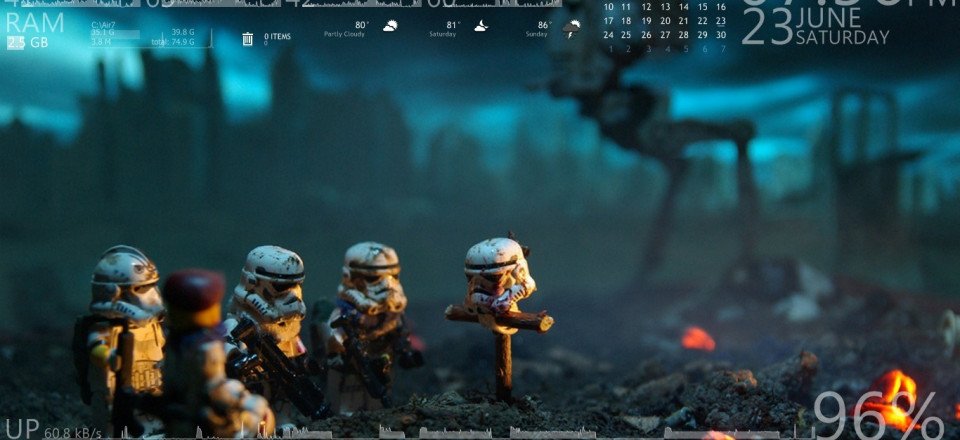960x440 pixels.
Task: Click the '96%' meter reading
Action: [x=879, y=416]
